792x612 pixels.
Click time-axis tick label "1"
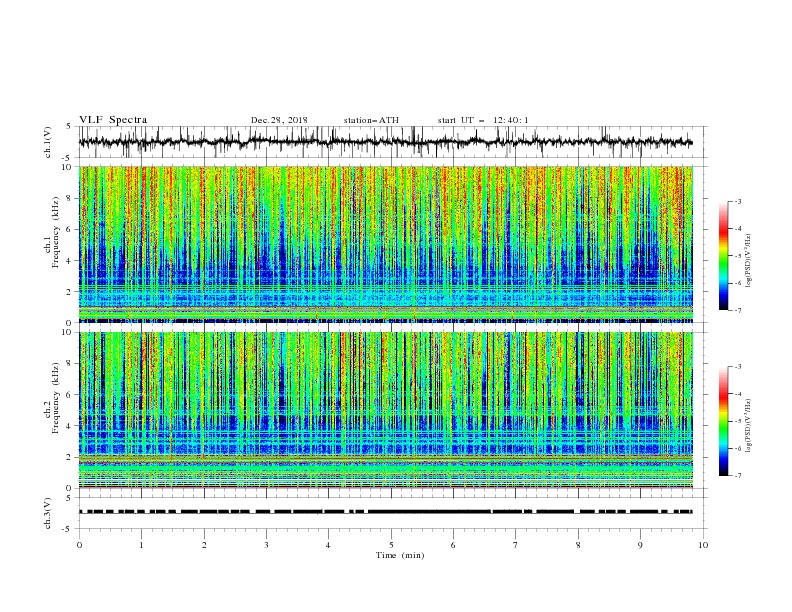(142, 545)
